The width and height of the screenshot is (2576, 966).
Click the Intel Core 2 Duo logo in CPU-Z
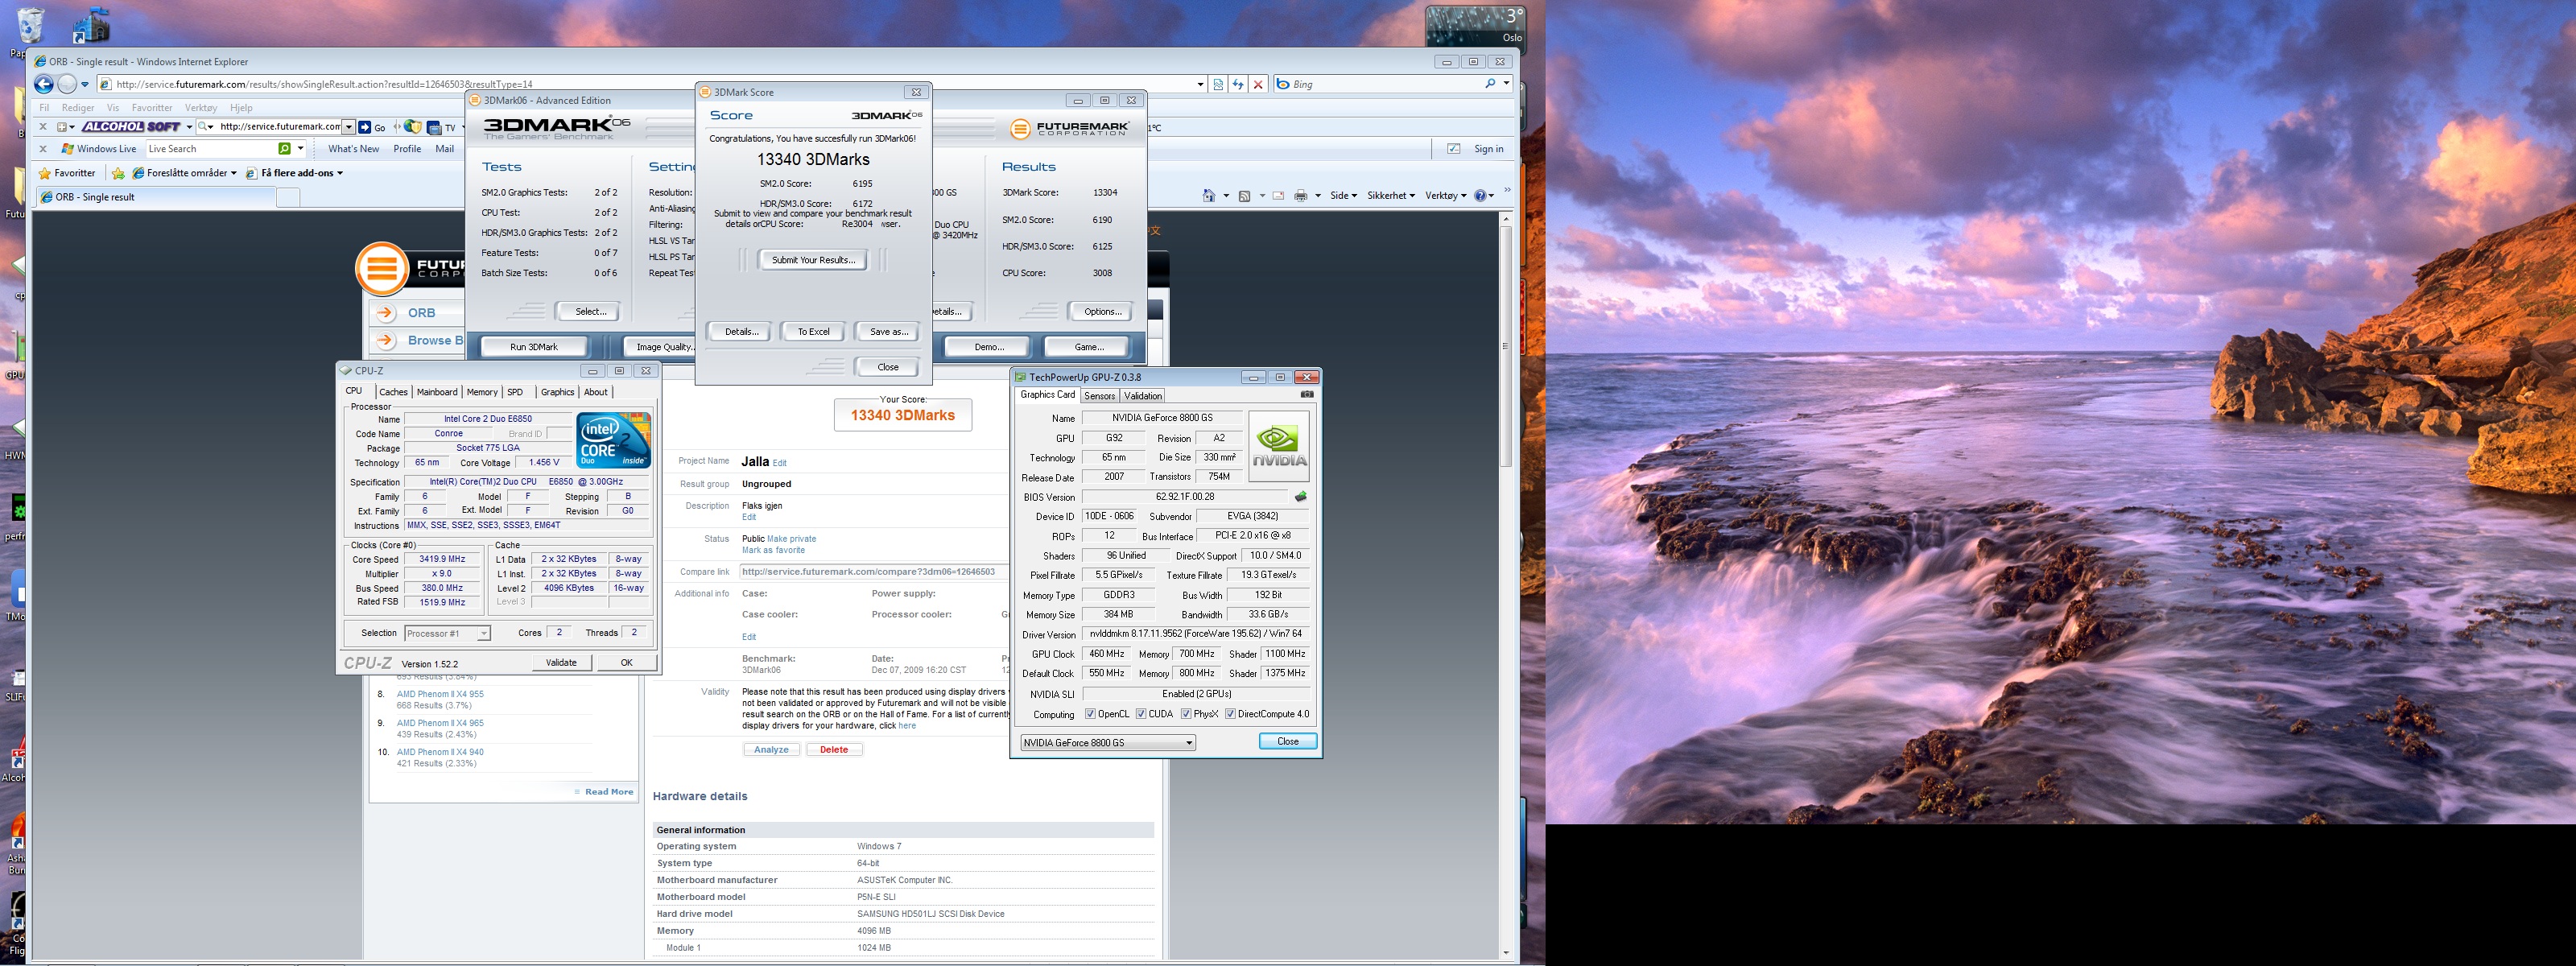614,440
